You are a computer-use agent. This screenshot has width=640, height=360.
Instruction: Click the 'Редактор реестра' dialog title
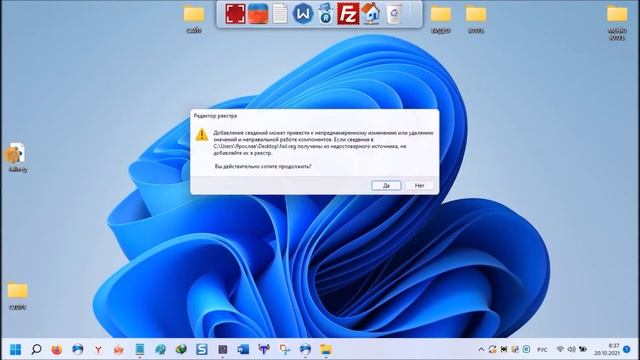tap(215, 116)
